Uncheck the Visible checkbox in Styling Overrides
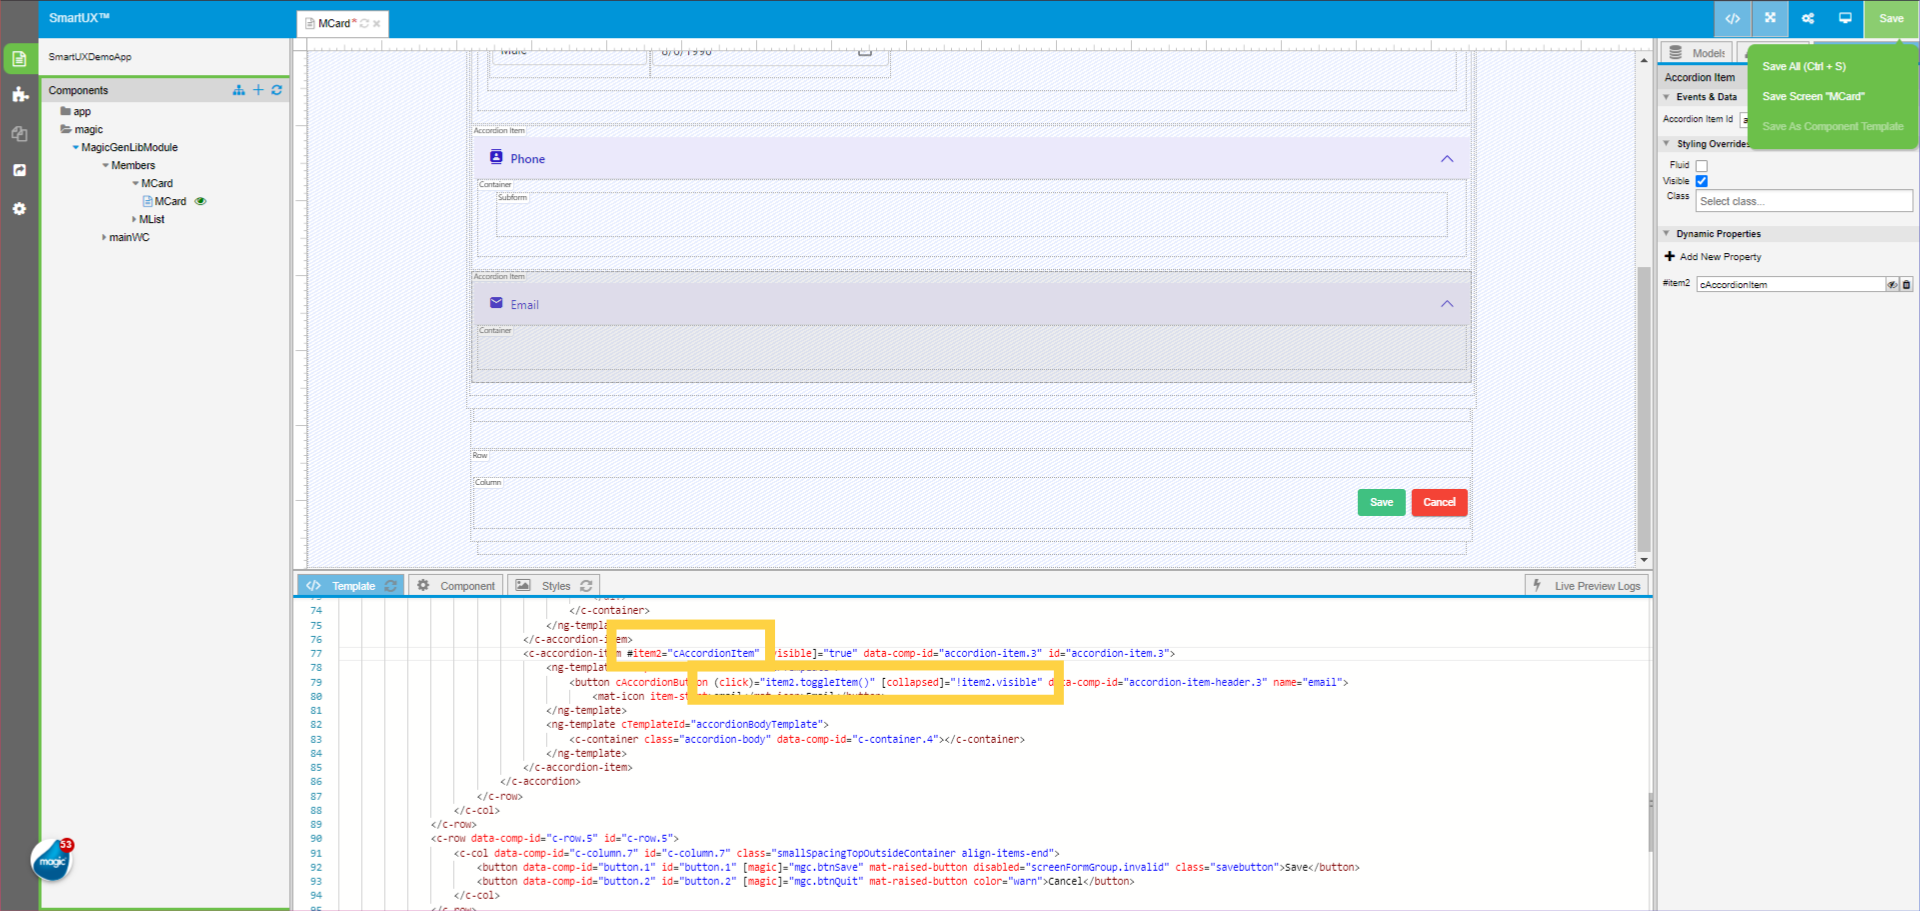 coord(1701,181)
